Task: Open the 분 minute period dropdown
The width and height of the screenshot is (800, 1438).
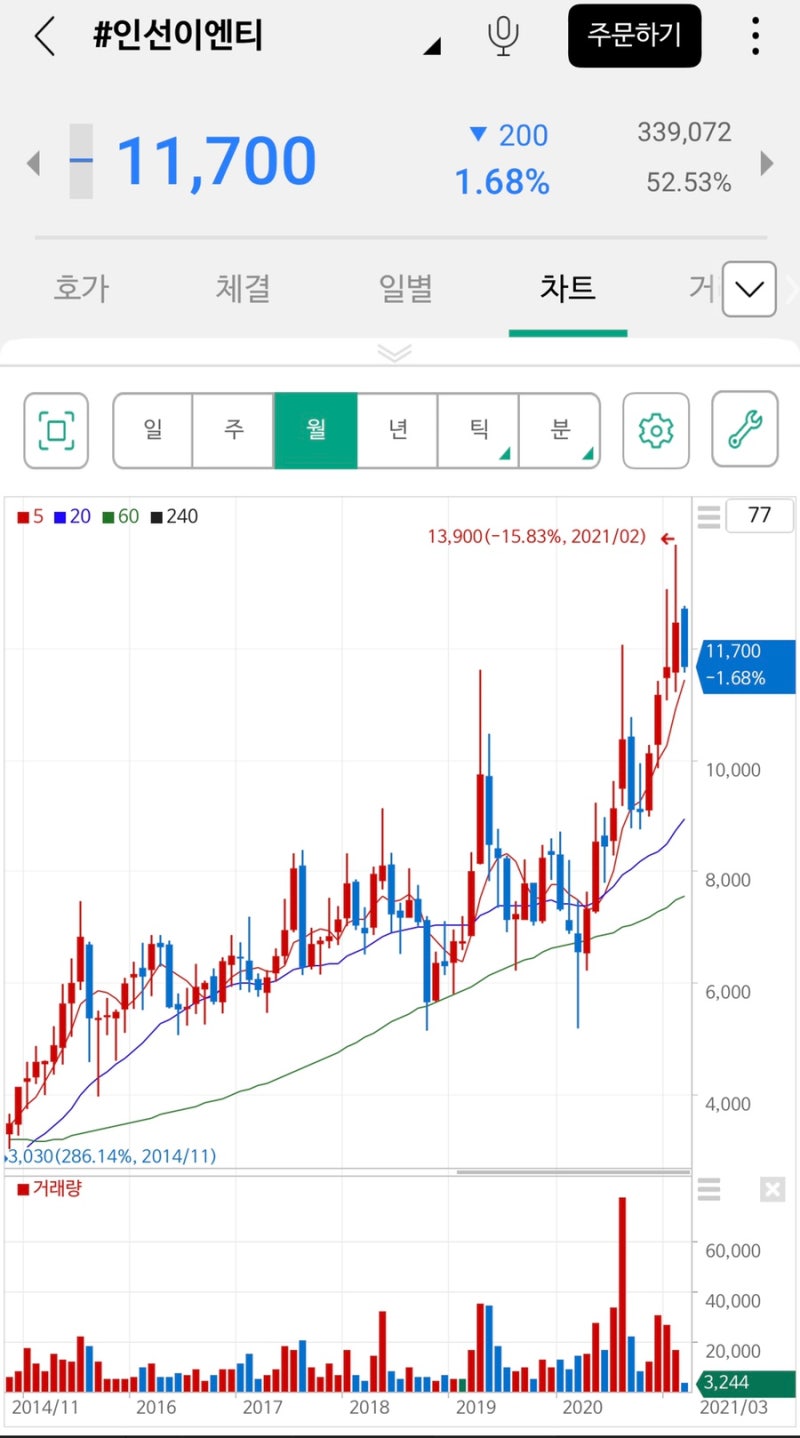Action: (x=559, y=430)
